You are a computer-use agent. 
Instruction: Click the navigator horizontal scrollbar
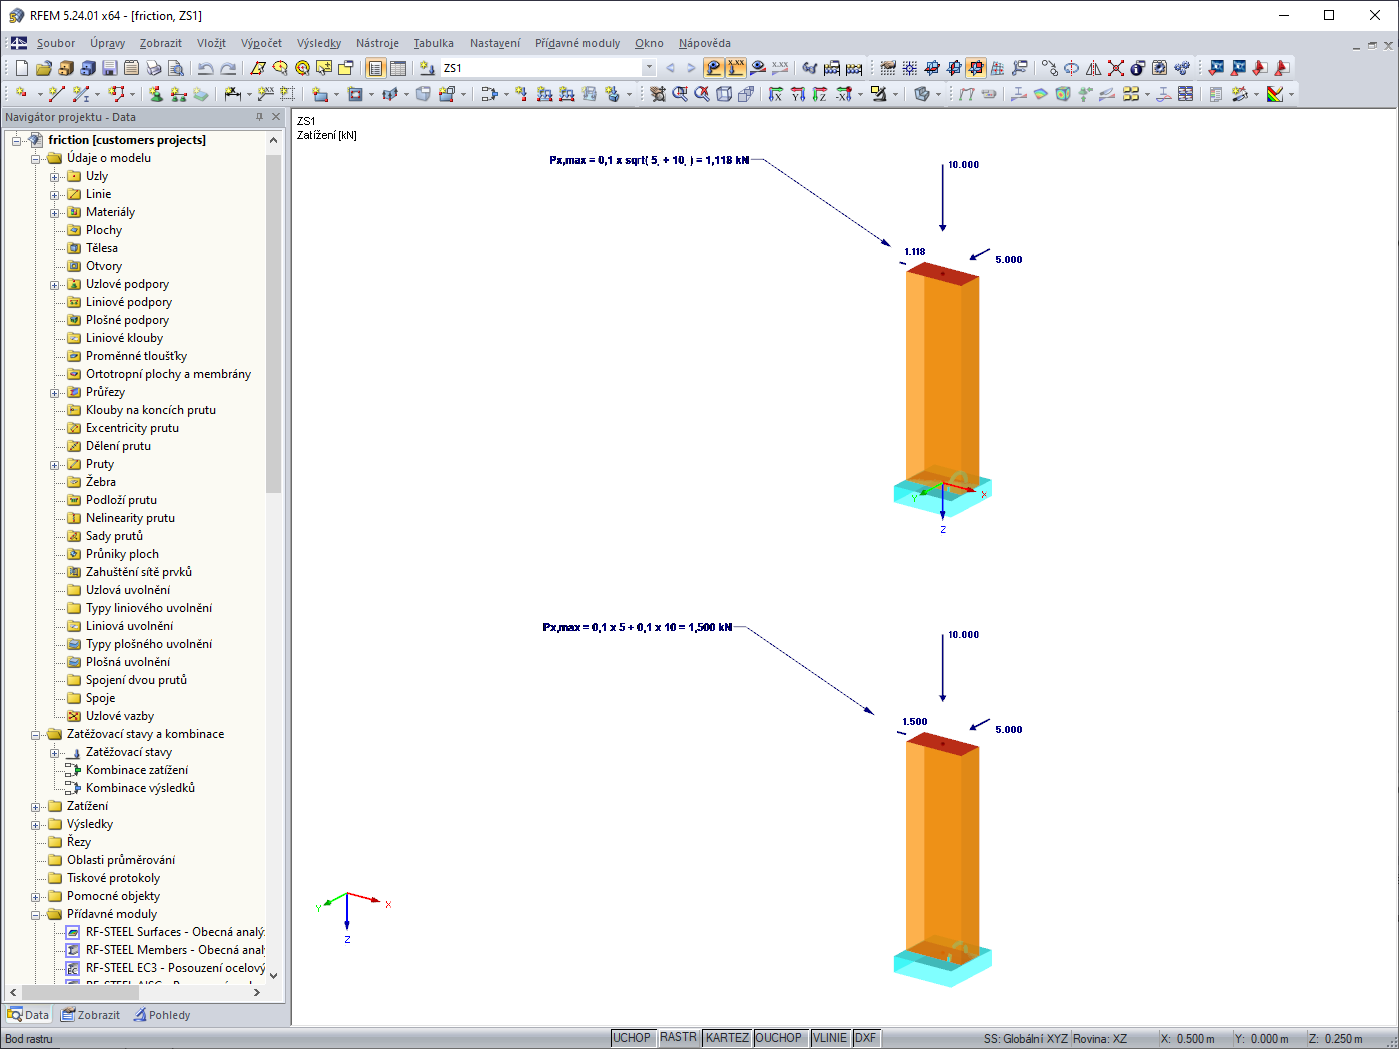tap(80, 992)
